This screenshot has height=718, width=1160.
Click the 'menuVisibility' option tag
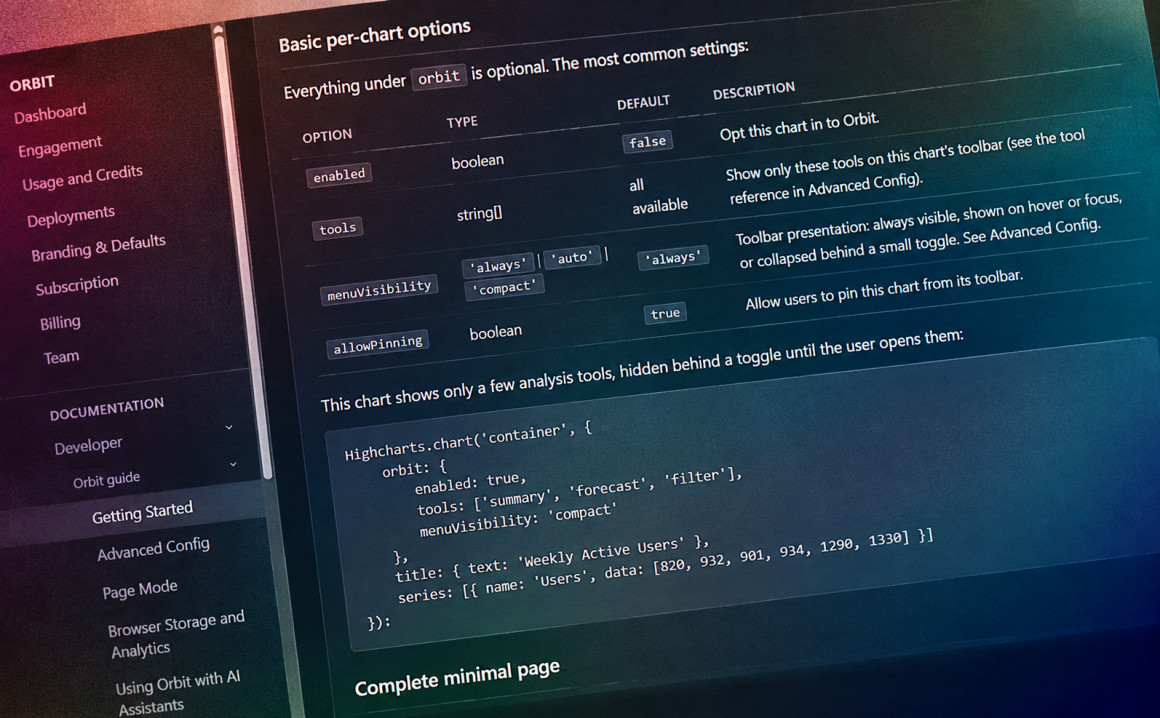379,290
